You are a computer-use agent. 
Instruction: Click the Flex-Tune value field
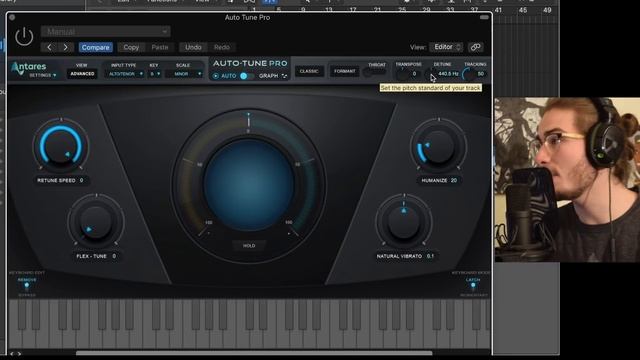point(114,256)
